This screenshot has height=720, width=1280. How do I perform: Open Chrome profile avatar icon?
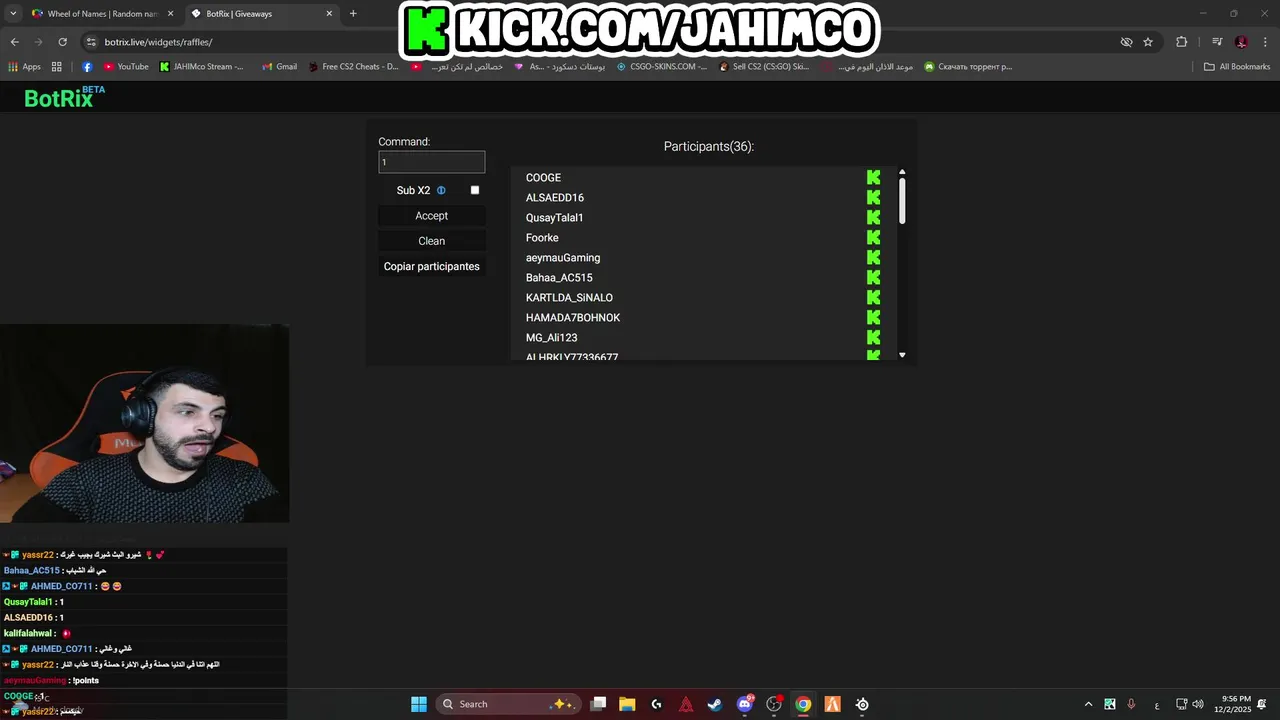pyautogui.click(x=1241, y=42)
